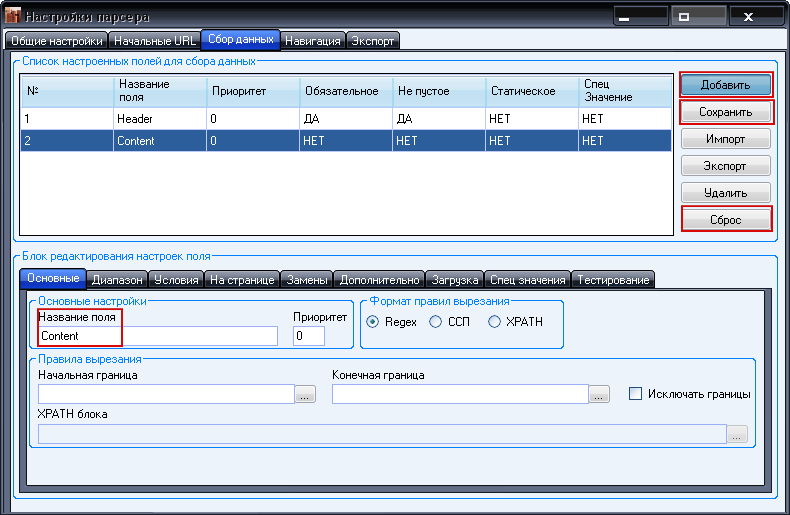The width and height of the screenshot is (790, 515).
Task: Click the Название поля input field
Action: point(157,336)
